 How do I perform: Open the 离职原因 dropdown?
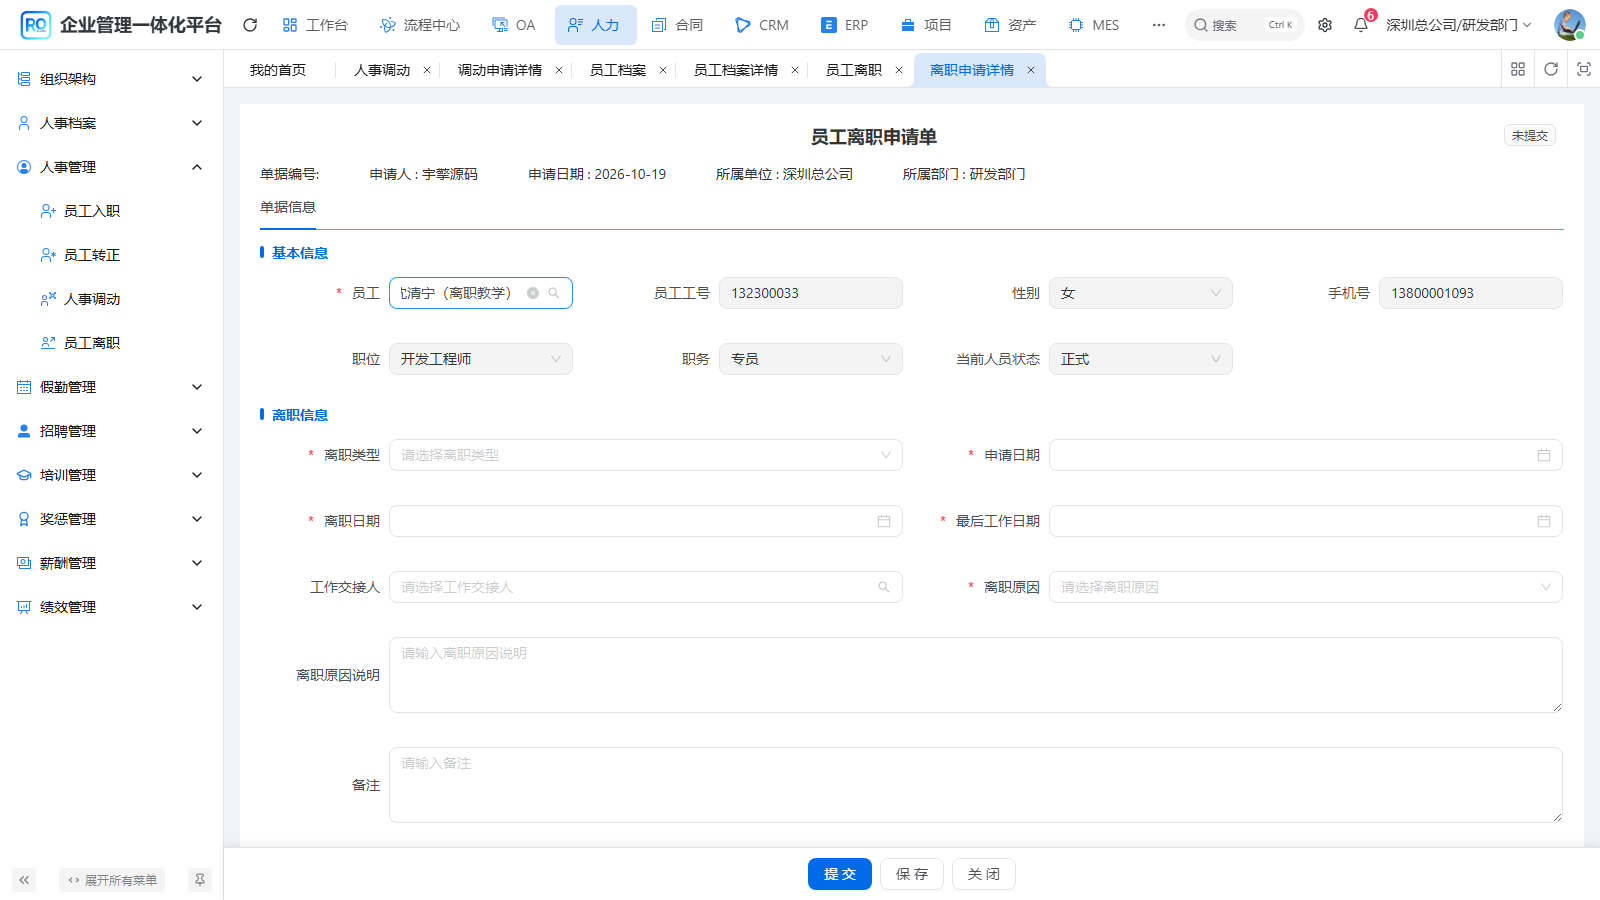pos(1306,587)
